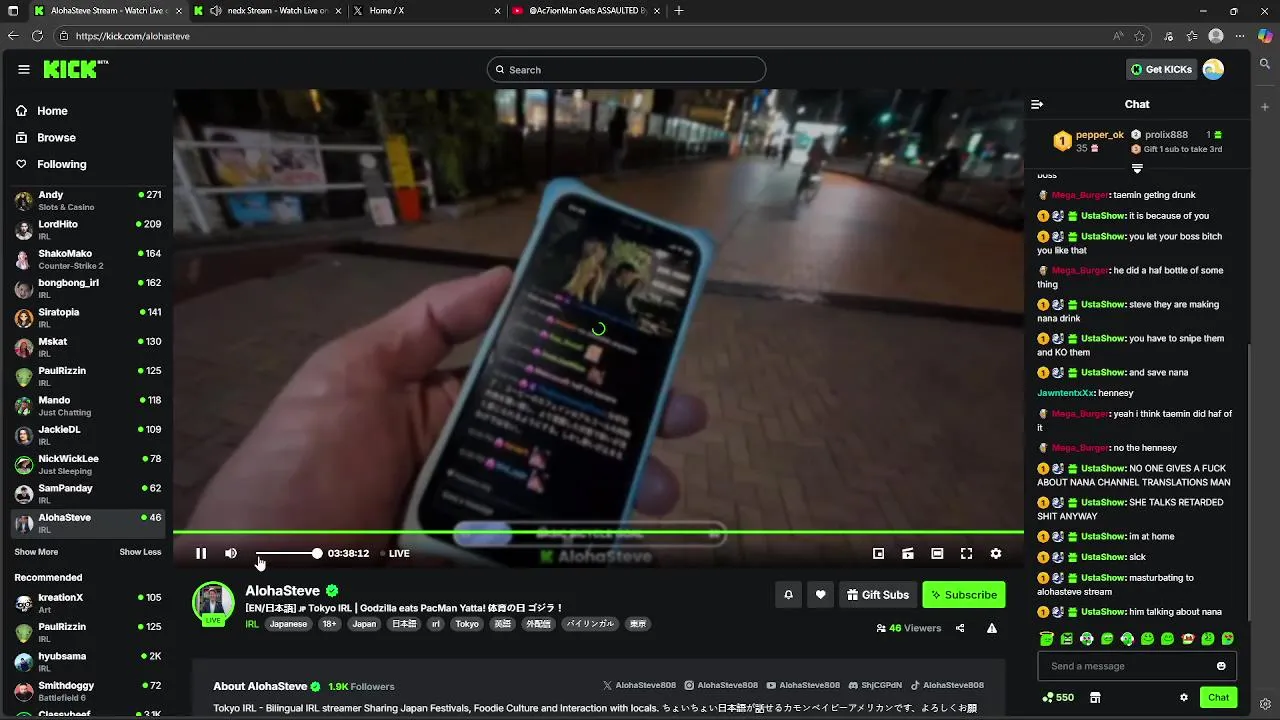This screenshot has width=1280, height=720.
Task: Open Andy's channel in sidebar
Action: click(88, 200)
